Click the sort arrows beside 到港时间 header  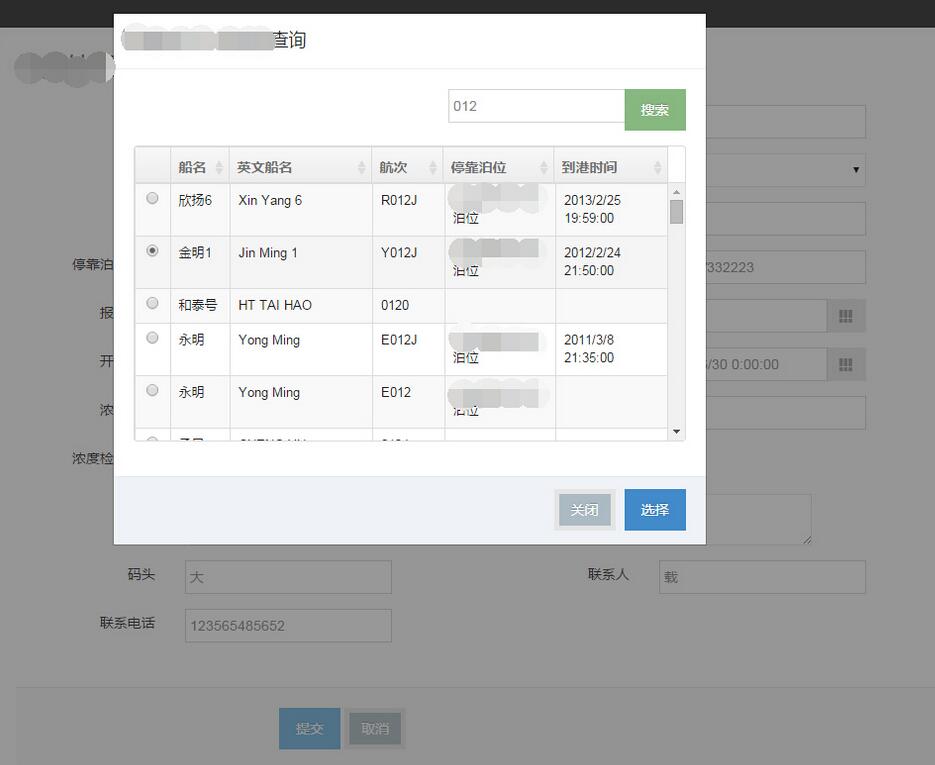click(x=657, y=168)
